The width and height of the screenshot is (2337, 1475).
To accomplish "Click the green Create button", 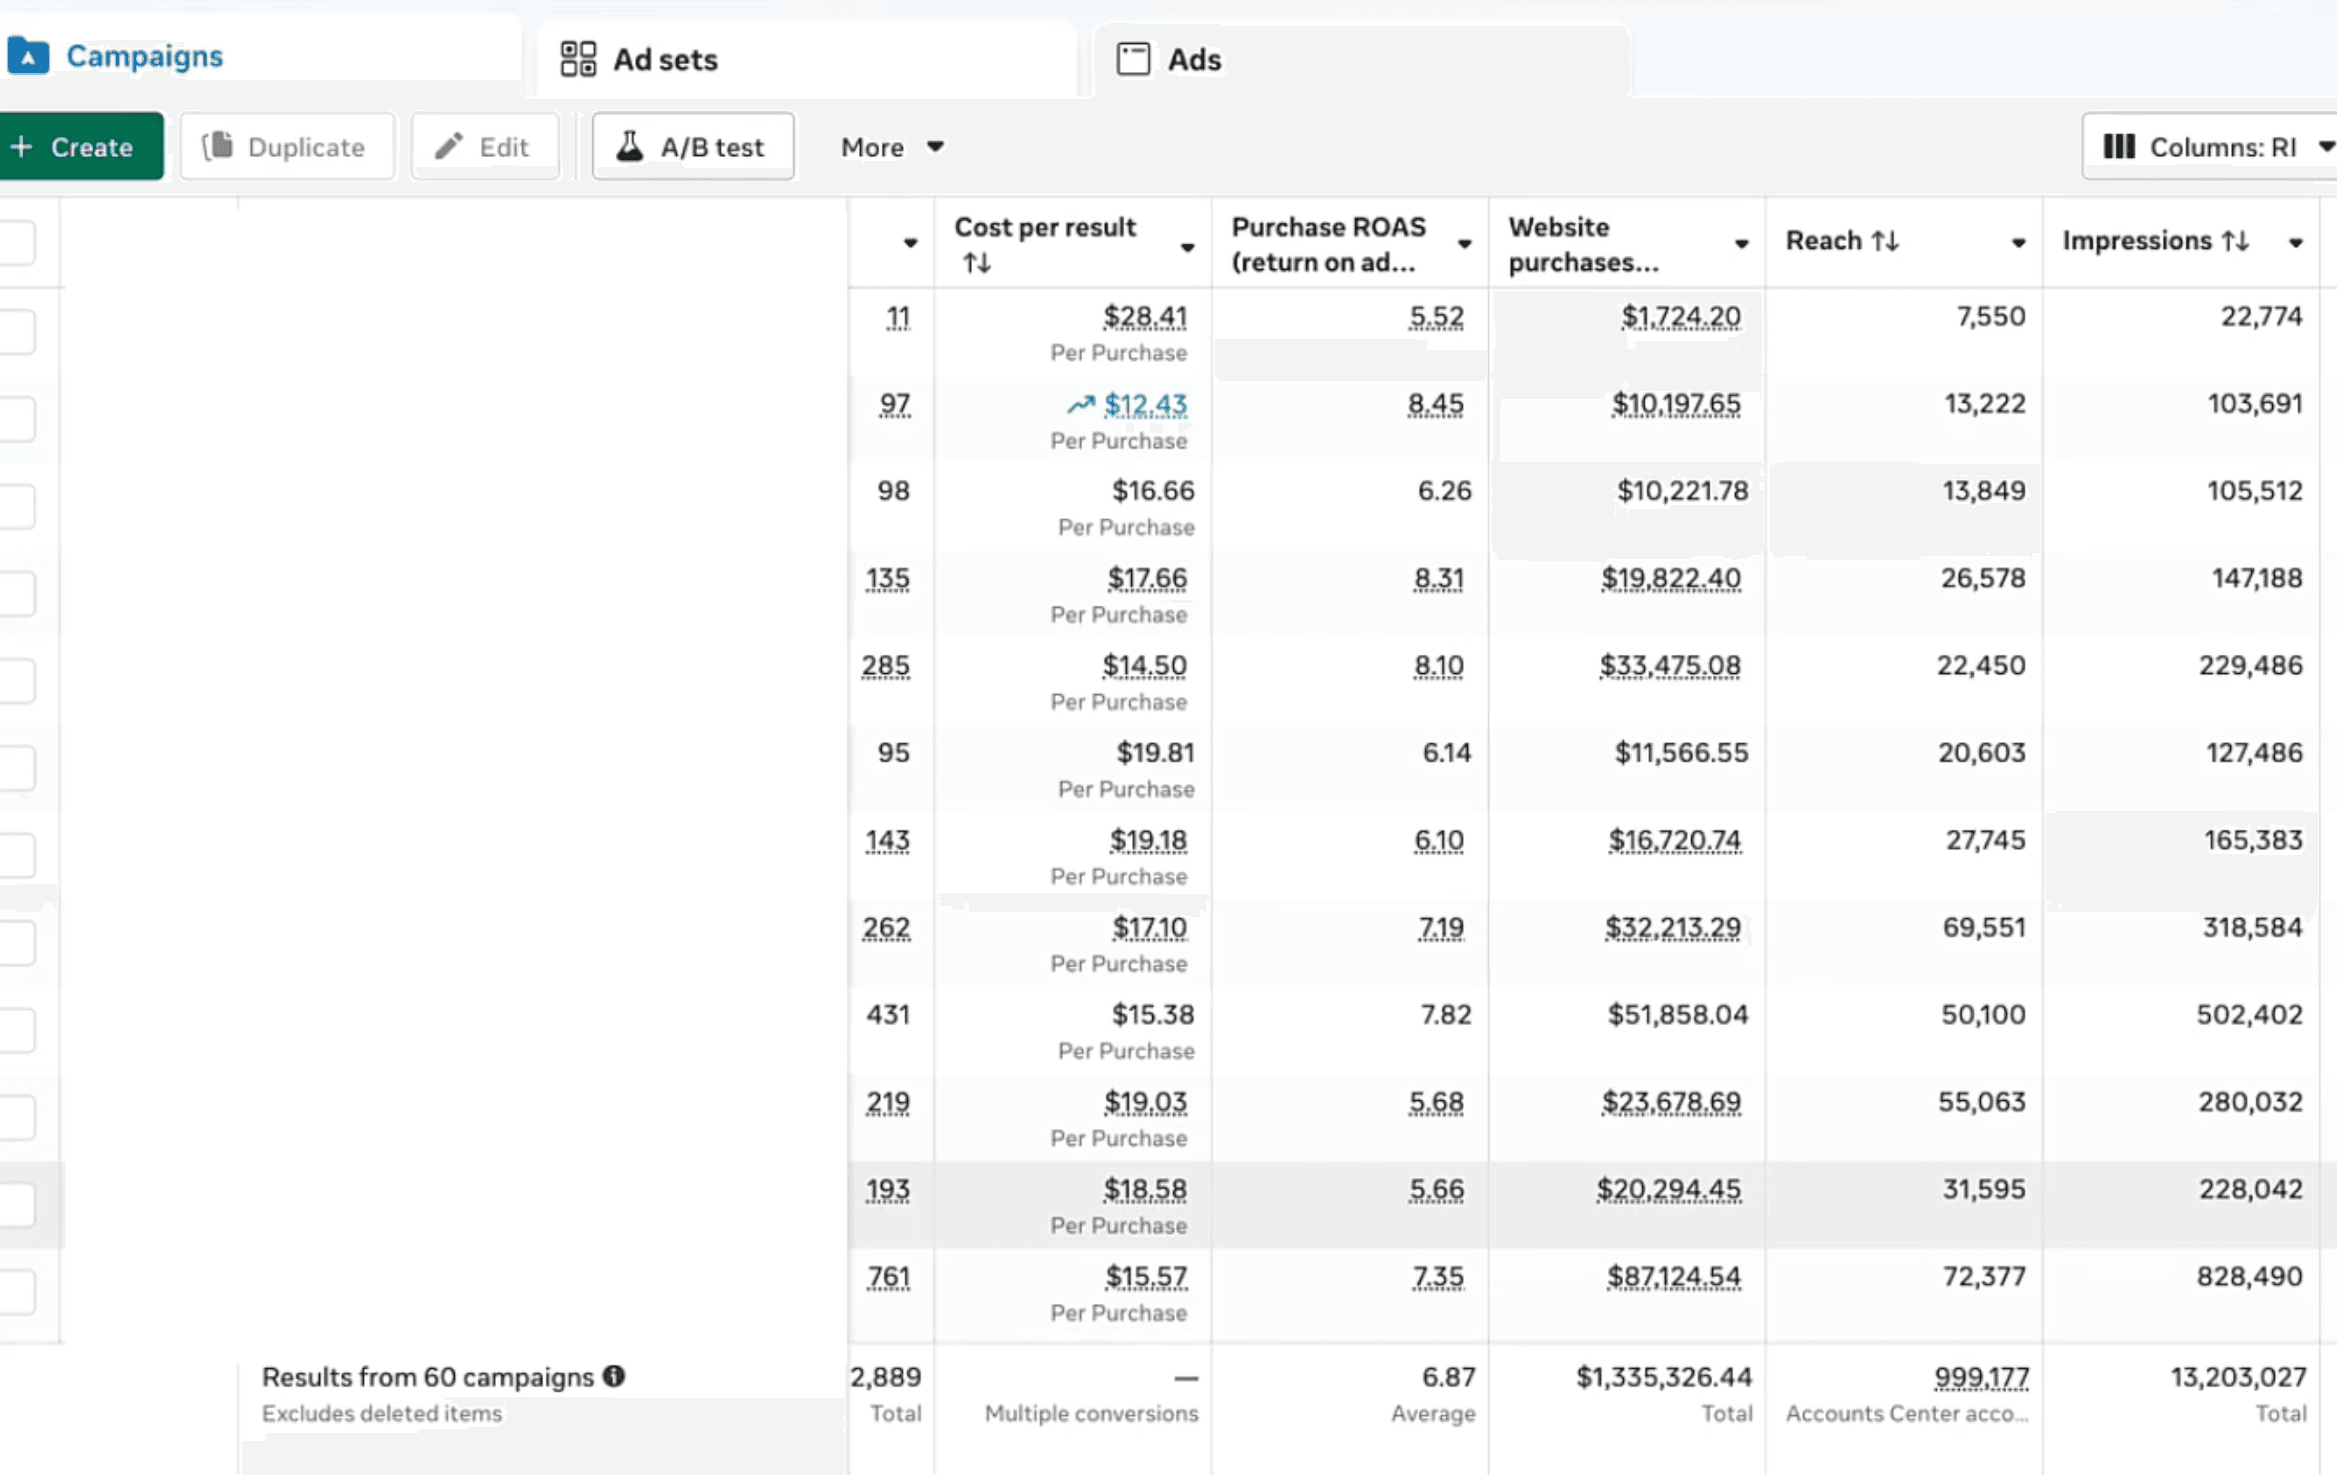I will 81,147.
